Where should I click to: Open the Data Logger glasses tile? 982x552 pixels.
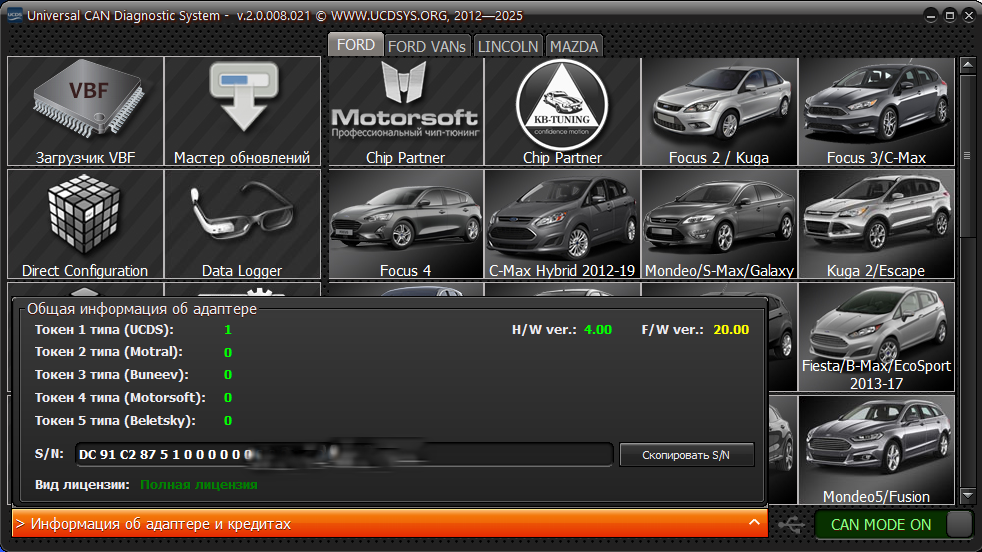pyautogui.click(x=242, y=224)
